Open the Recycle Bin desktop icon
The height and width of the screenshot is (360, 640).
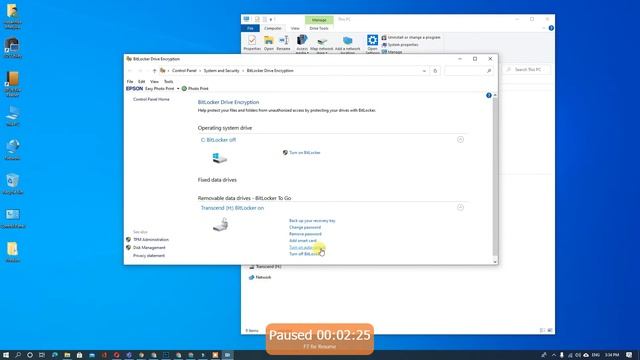(x=13, y=184)
